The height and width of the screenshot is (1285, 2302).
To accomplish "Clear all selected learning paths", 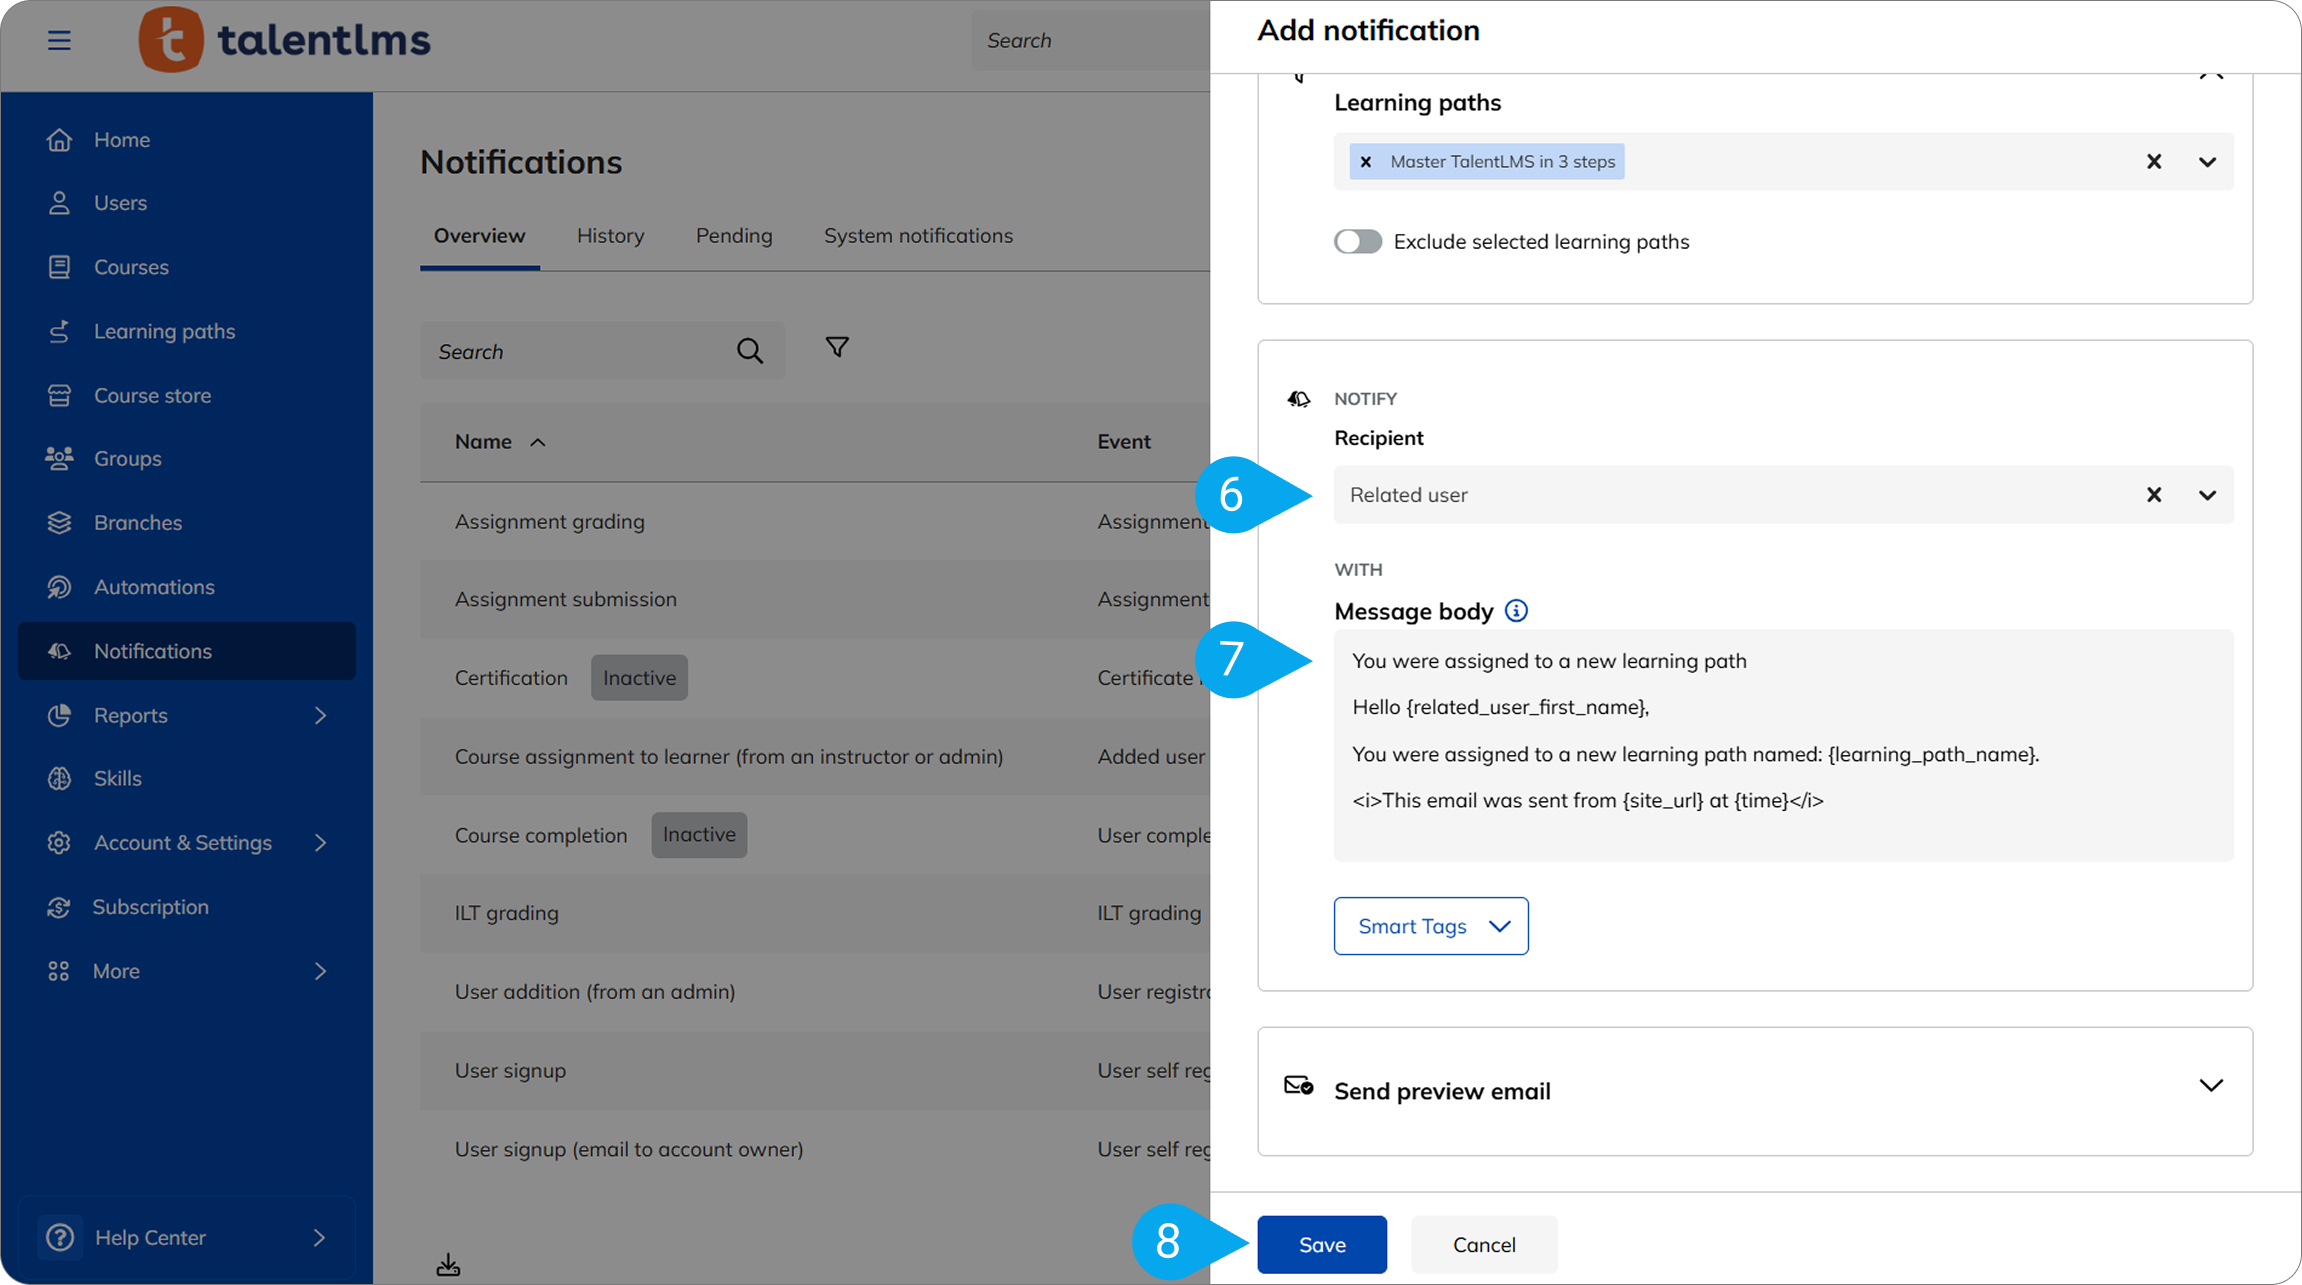I will click(2154, 162).
